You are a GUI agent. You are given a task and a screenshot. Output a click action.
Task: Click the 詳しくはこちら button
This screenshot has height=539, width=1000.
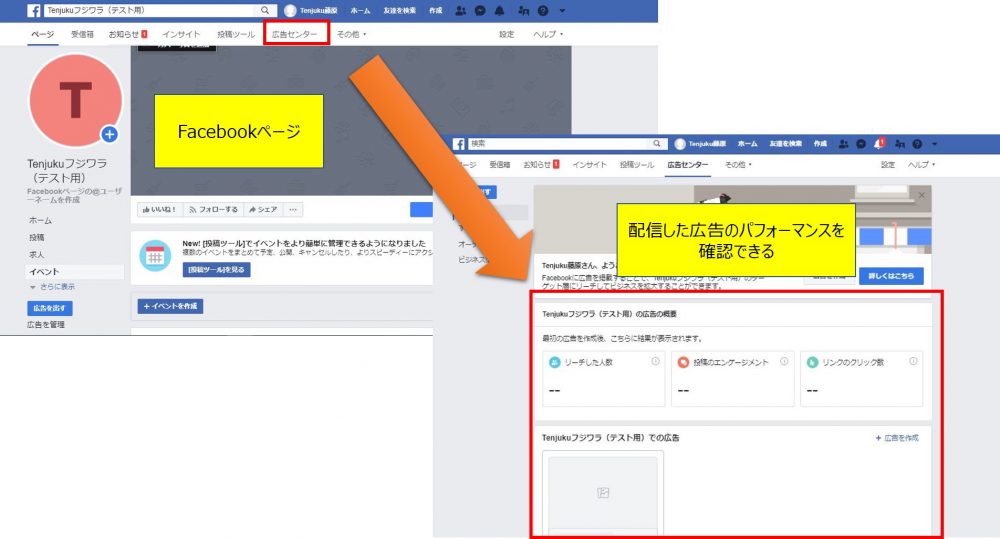point(891,276)
